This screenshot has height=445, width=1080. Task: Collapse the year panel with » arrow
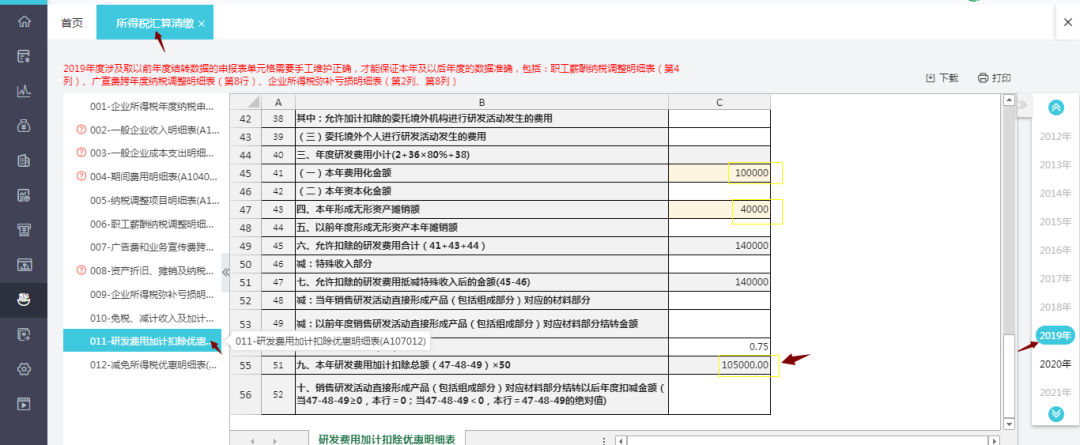pos(1023,104)
